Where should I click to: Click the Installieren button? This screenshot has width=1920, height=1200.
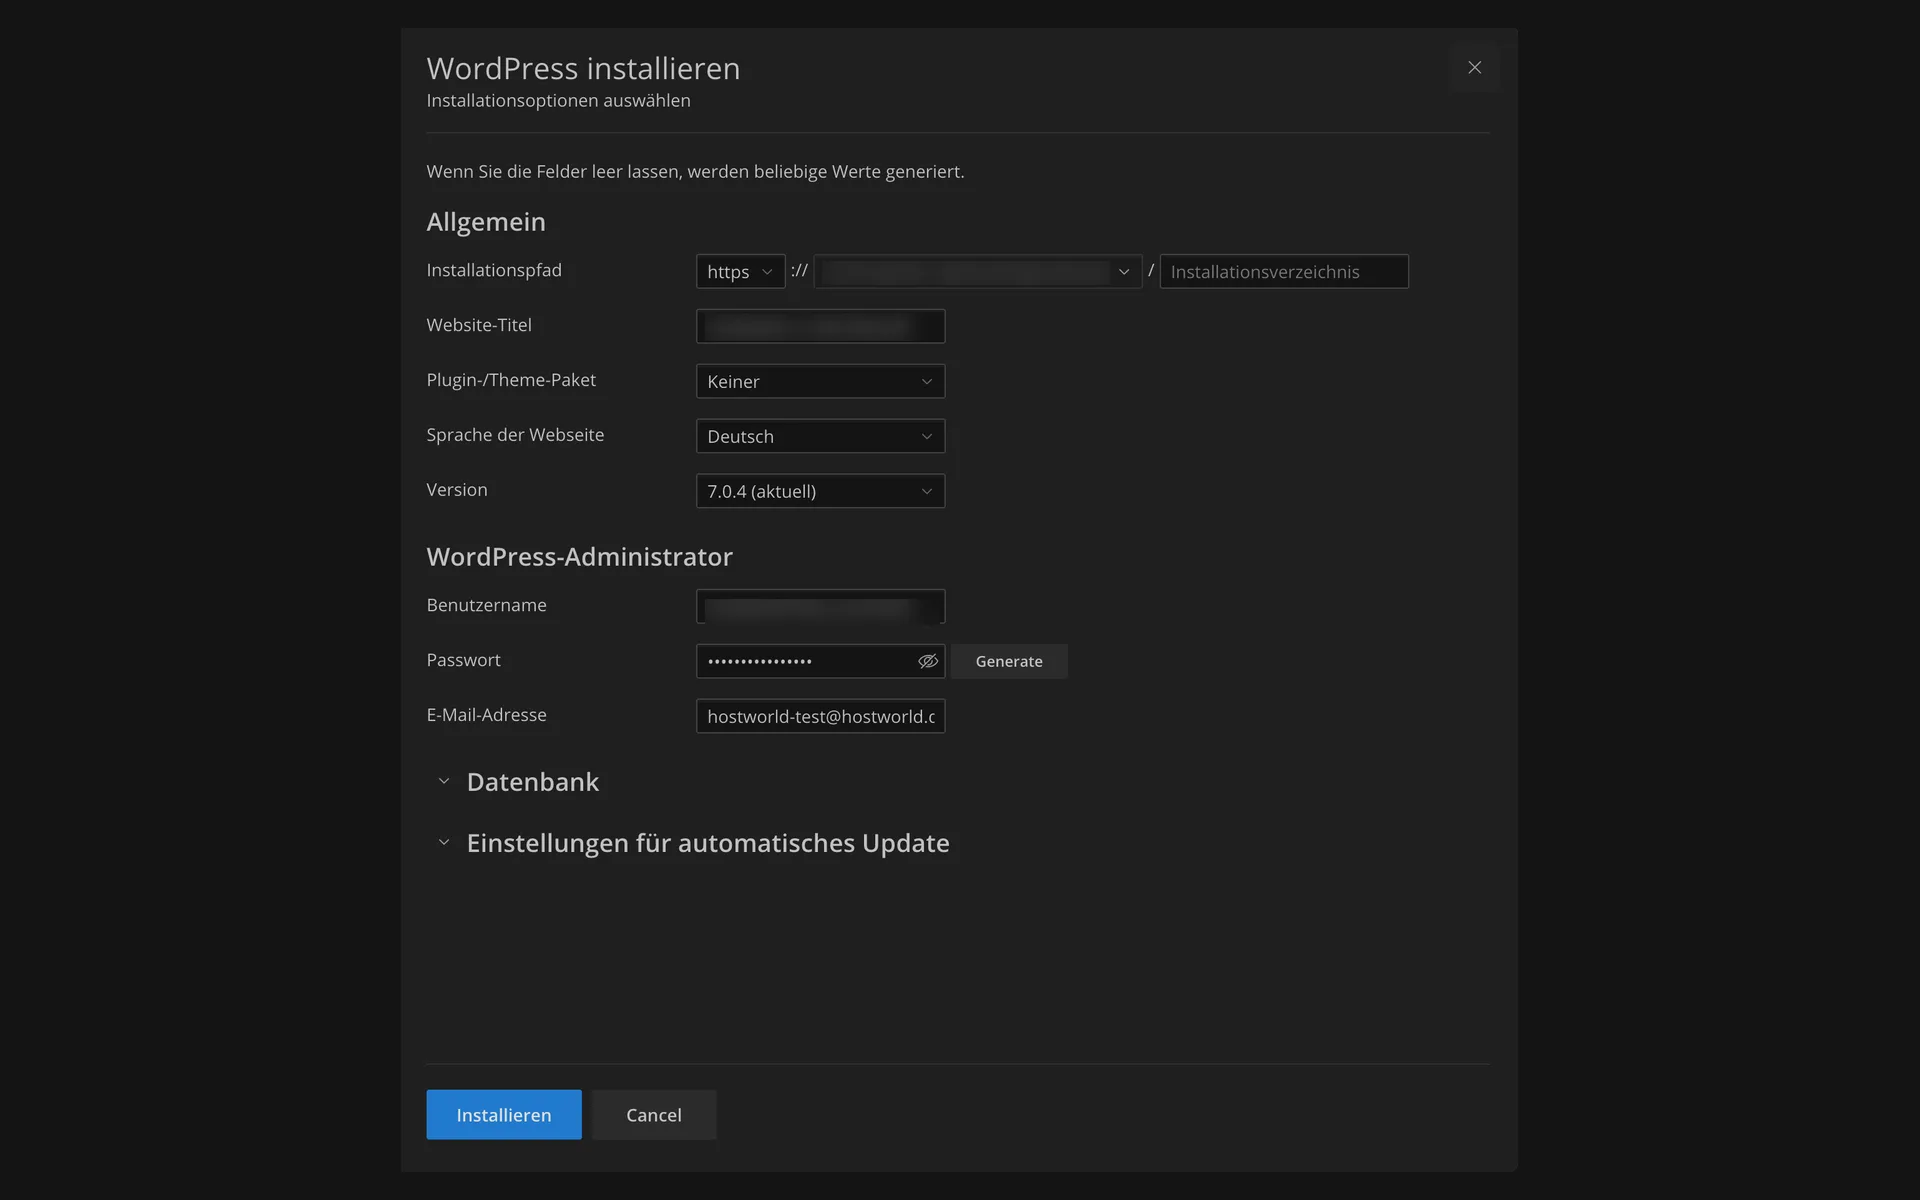(x=504, y=1115)
